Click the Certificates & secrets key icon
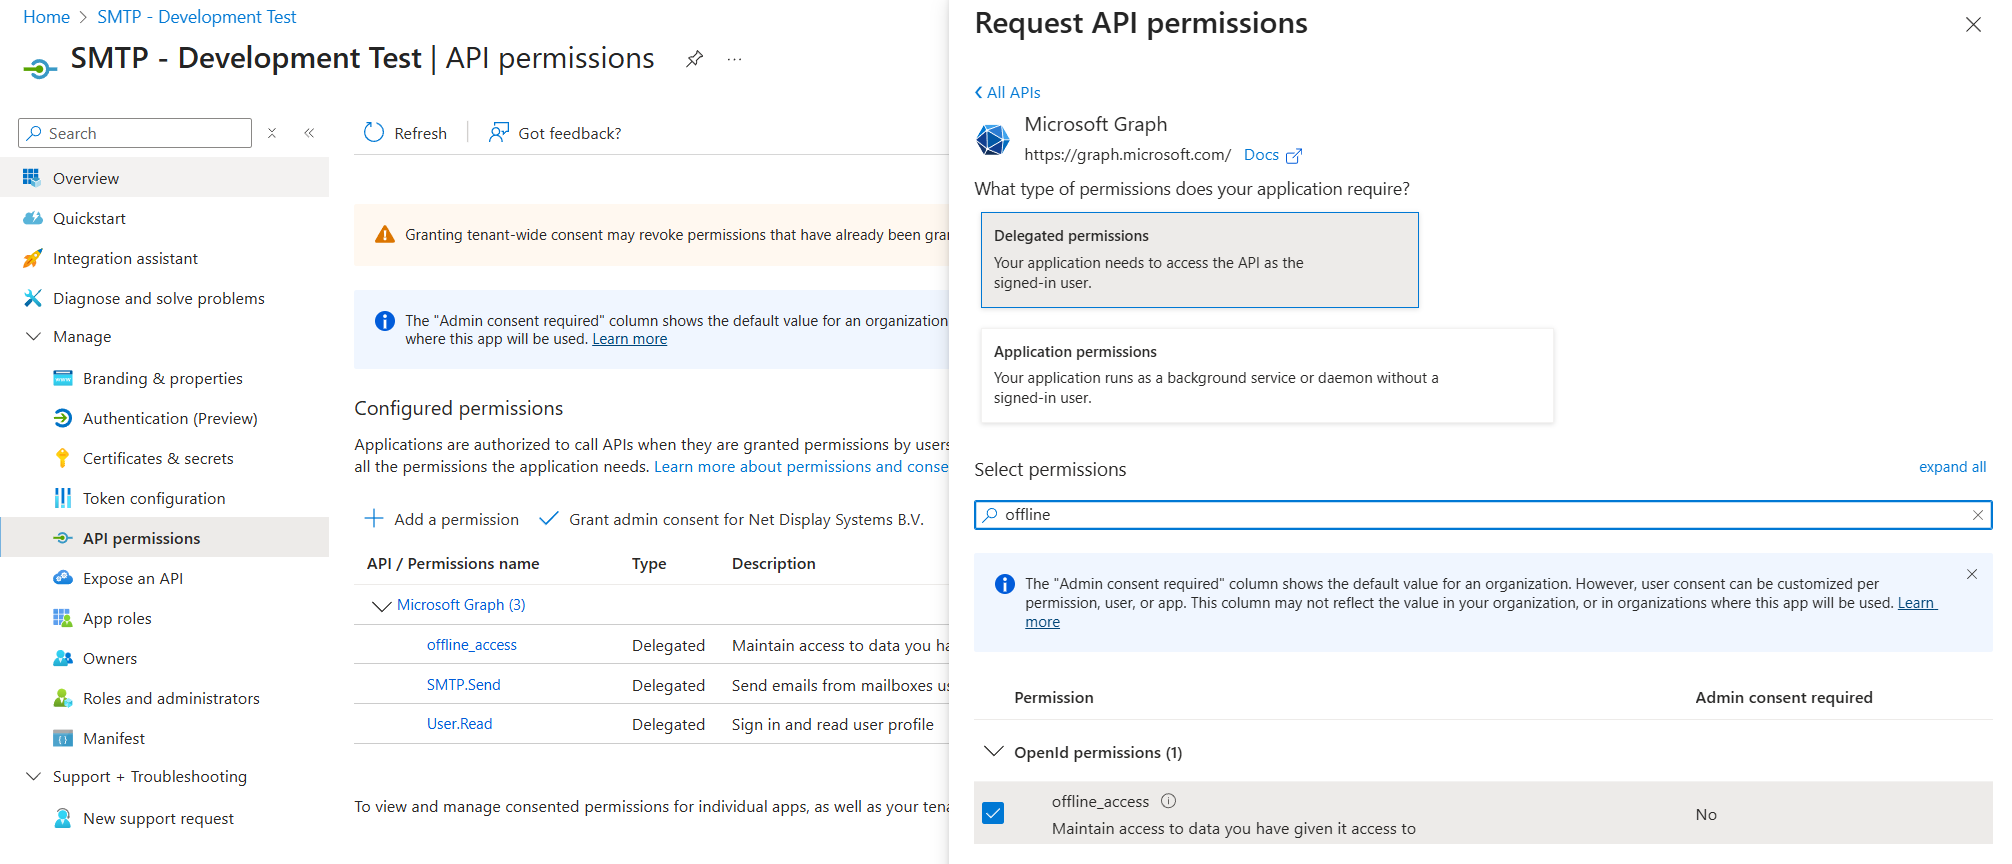This screenshot has width=2012, height=864. pyautogui.click(x=63, y=458)
